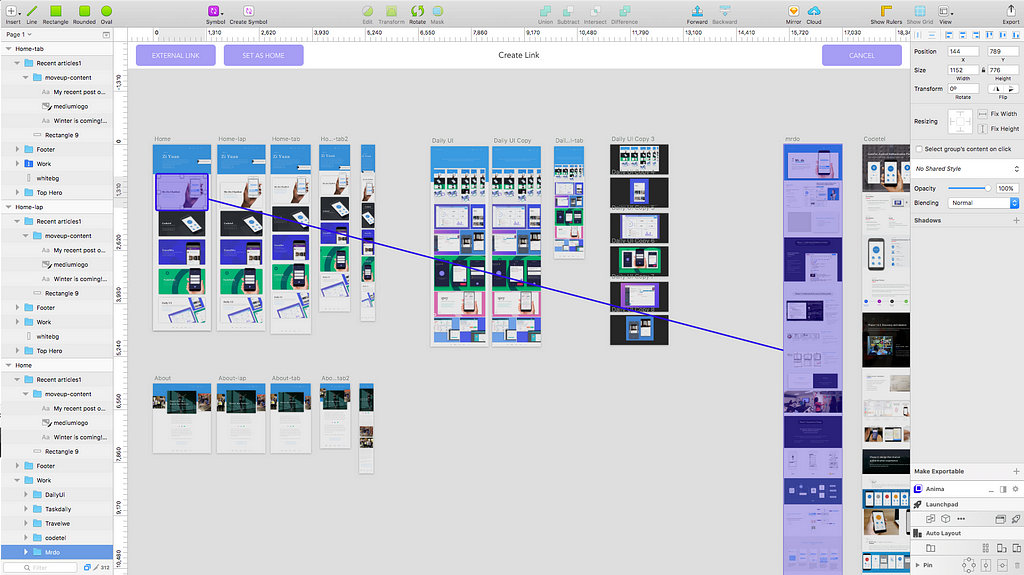Select the Oval shape tool
This screenshot has width=1024, height=575.
point(106,11)
